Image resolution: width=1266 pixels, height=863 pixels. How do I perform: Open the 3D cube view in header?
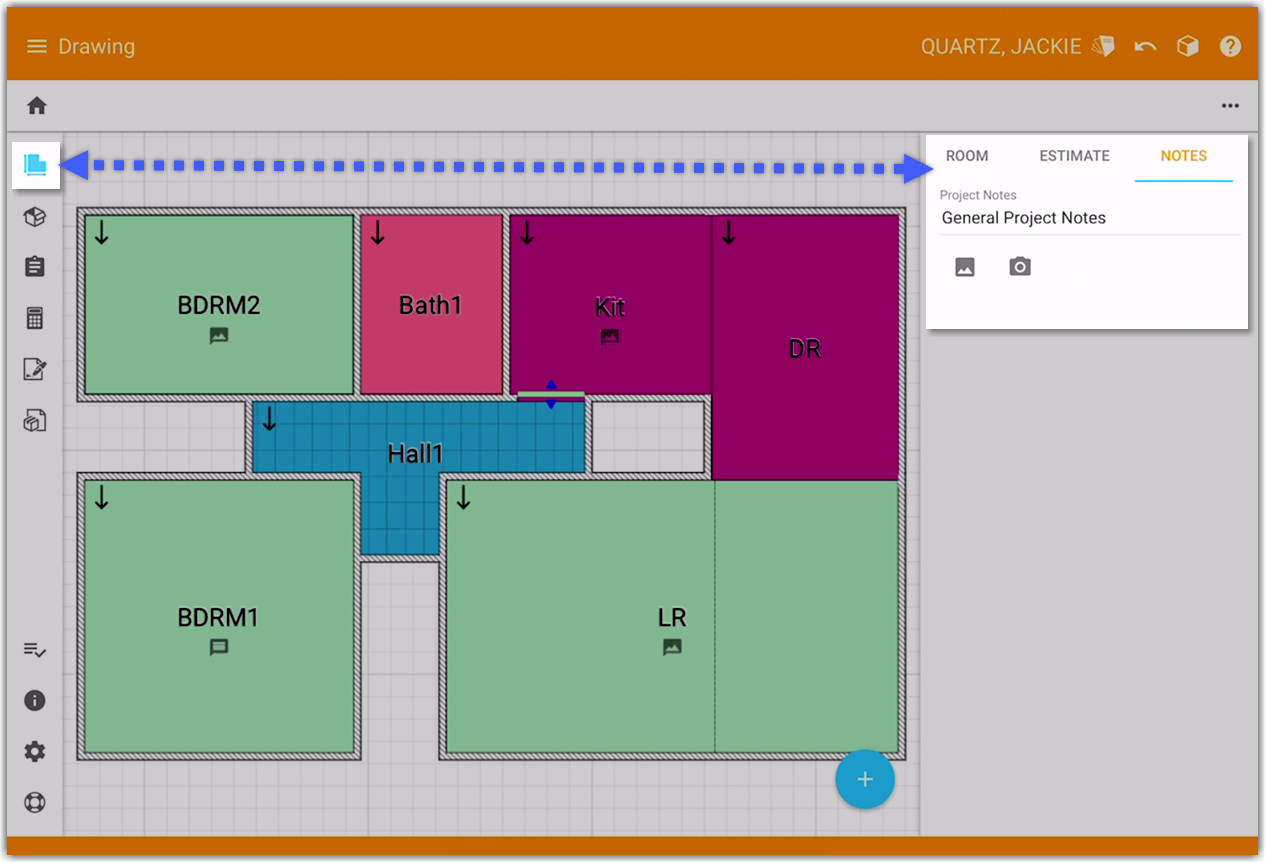1188,47
